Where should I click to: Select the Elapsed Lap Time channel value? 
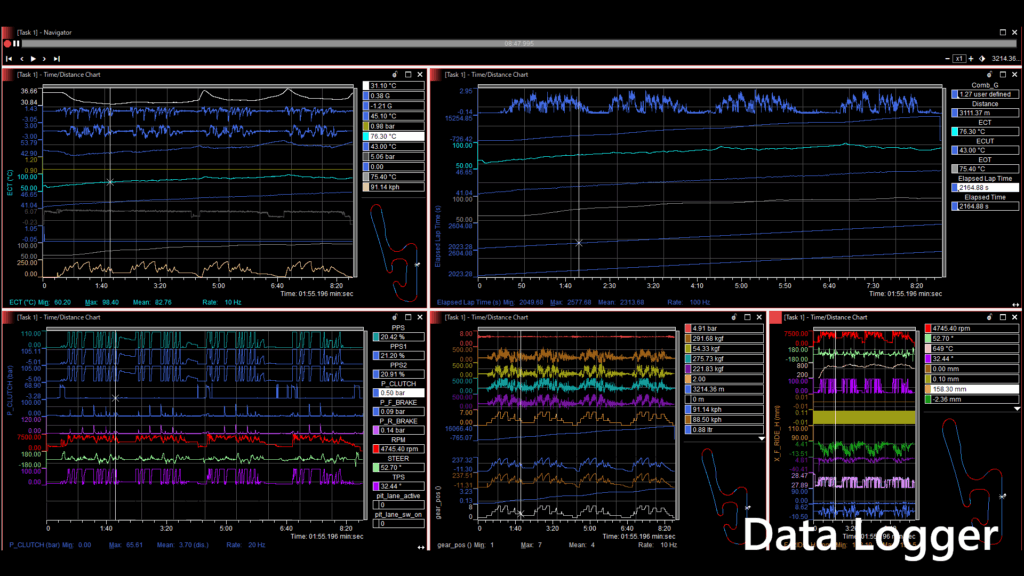click(984, 187)
